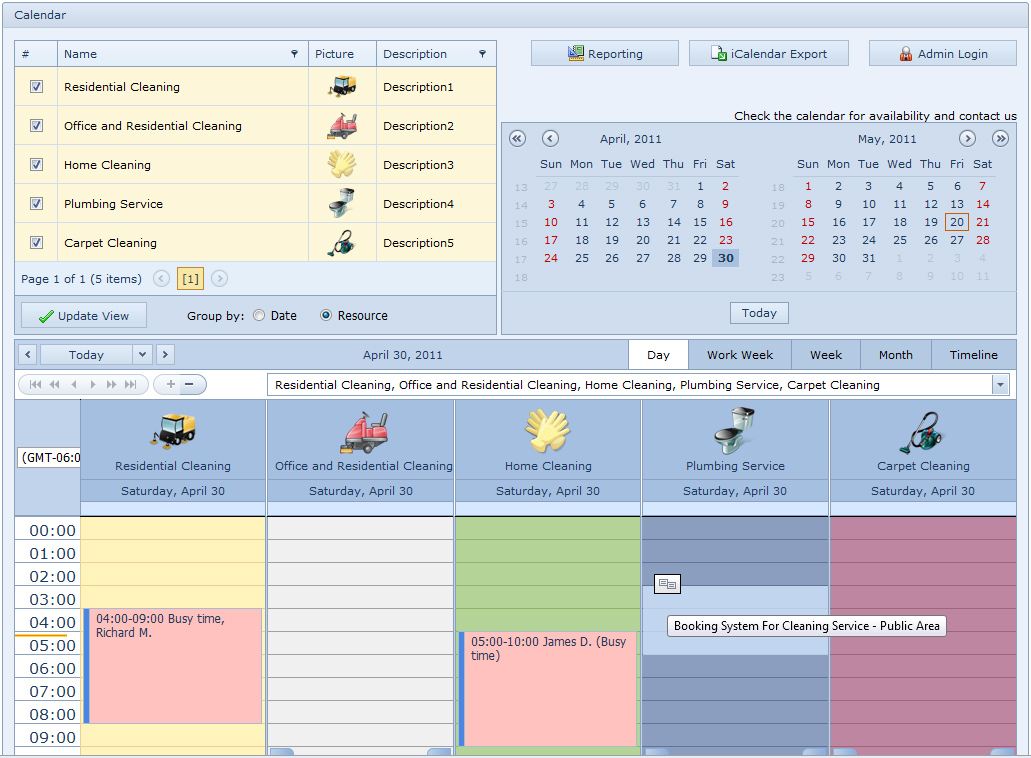Viewport: 1031px width, 758px height.
Task: Click scheduler previous day arrow
Action: click(x=28, y=355)
